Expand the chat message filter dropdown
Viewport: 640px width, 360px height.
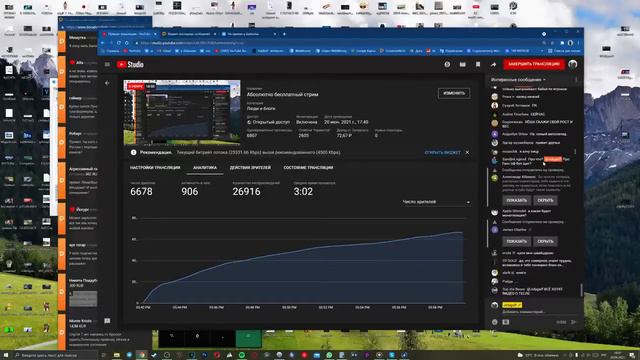518,80
